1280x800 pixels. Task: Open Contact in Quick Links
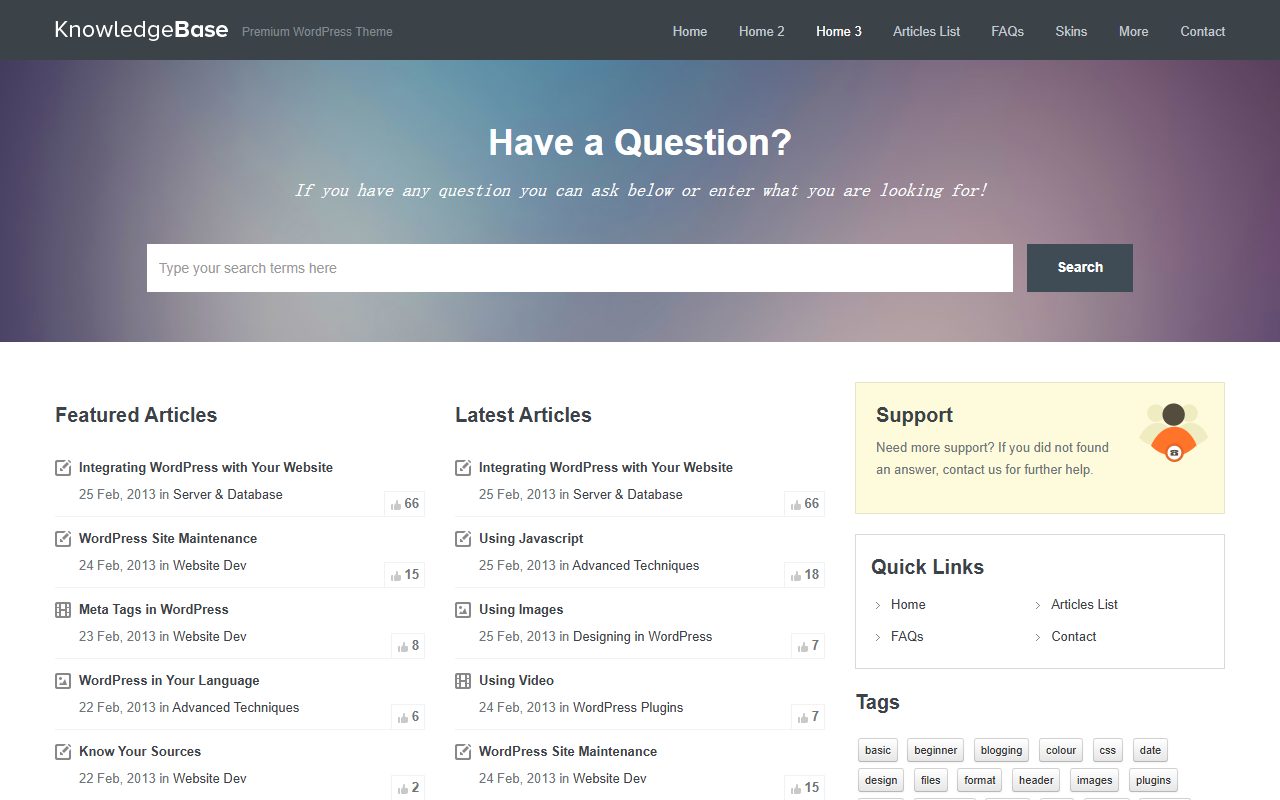[x=1074, y=636]
